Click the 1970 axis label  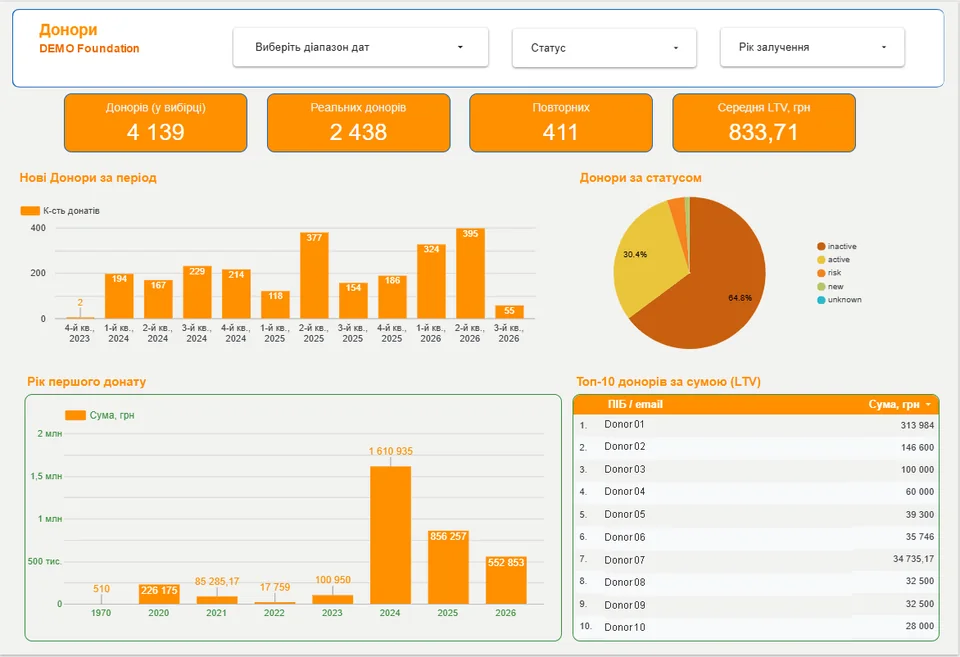[101, 613]
